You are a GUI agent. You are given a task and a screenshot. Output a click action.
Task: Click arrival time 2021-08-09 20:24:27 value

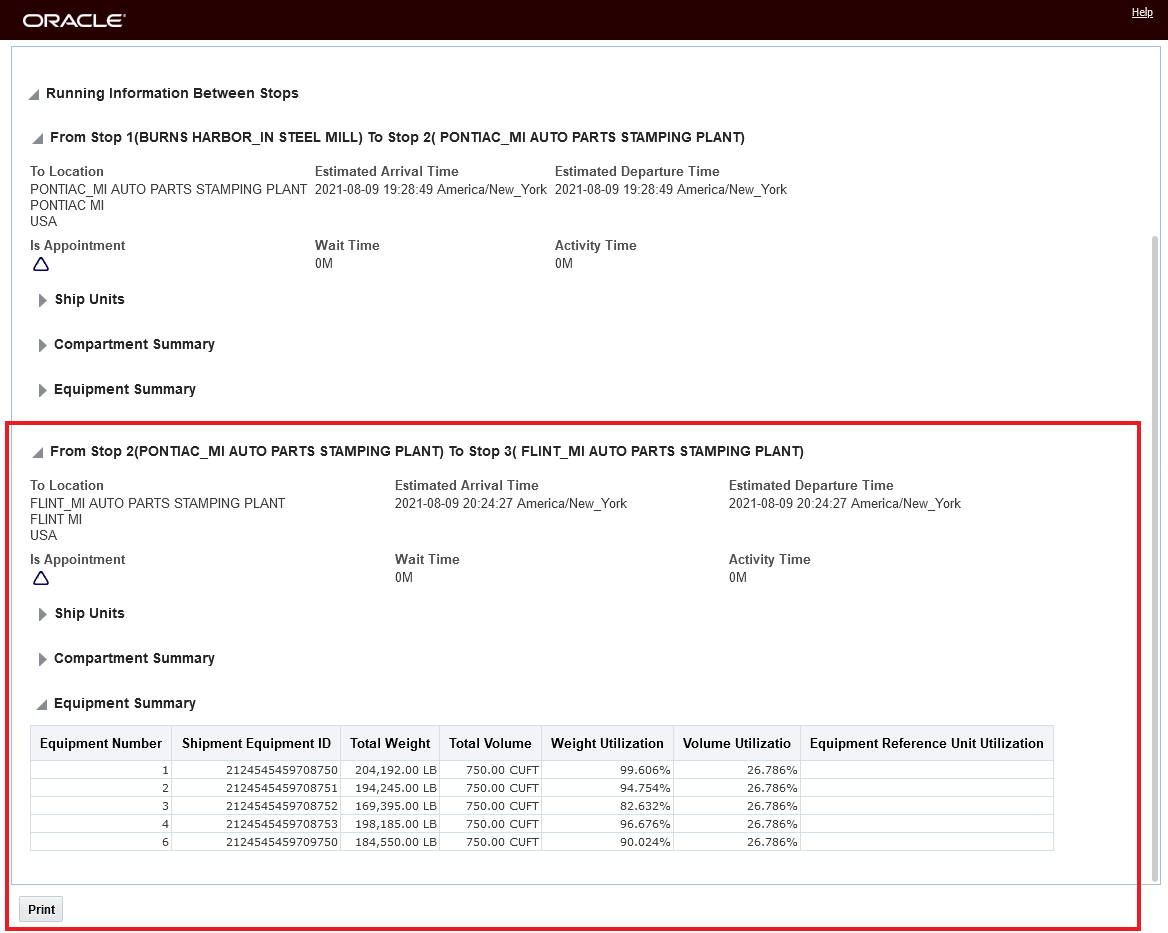click(511, 503)
